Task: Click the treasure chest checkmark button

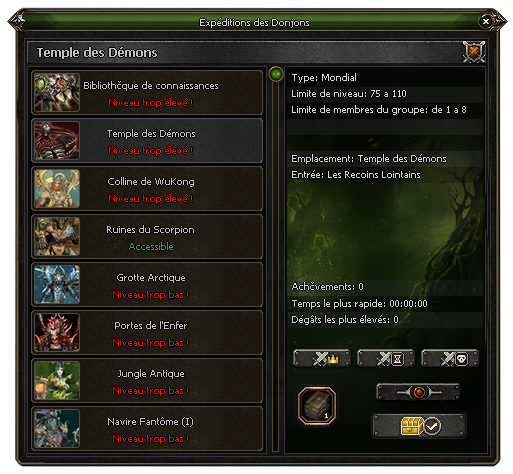Action: 419,426
